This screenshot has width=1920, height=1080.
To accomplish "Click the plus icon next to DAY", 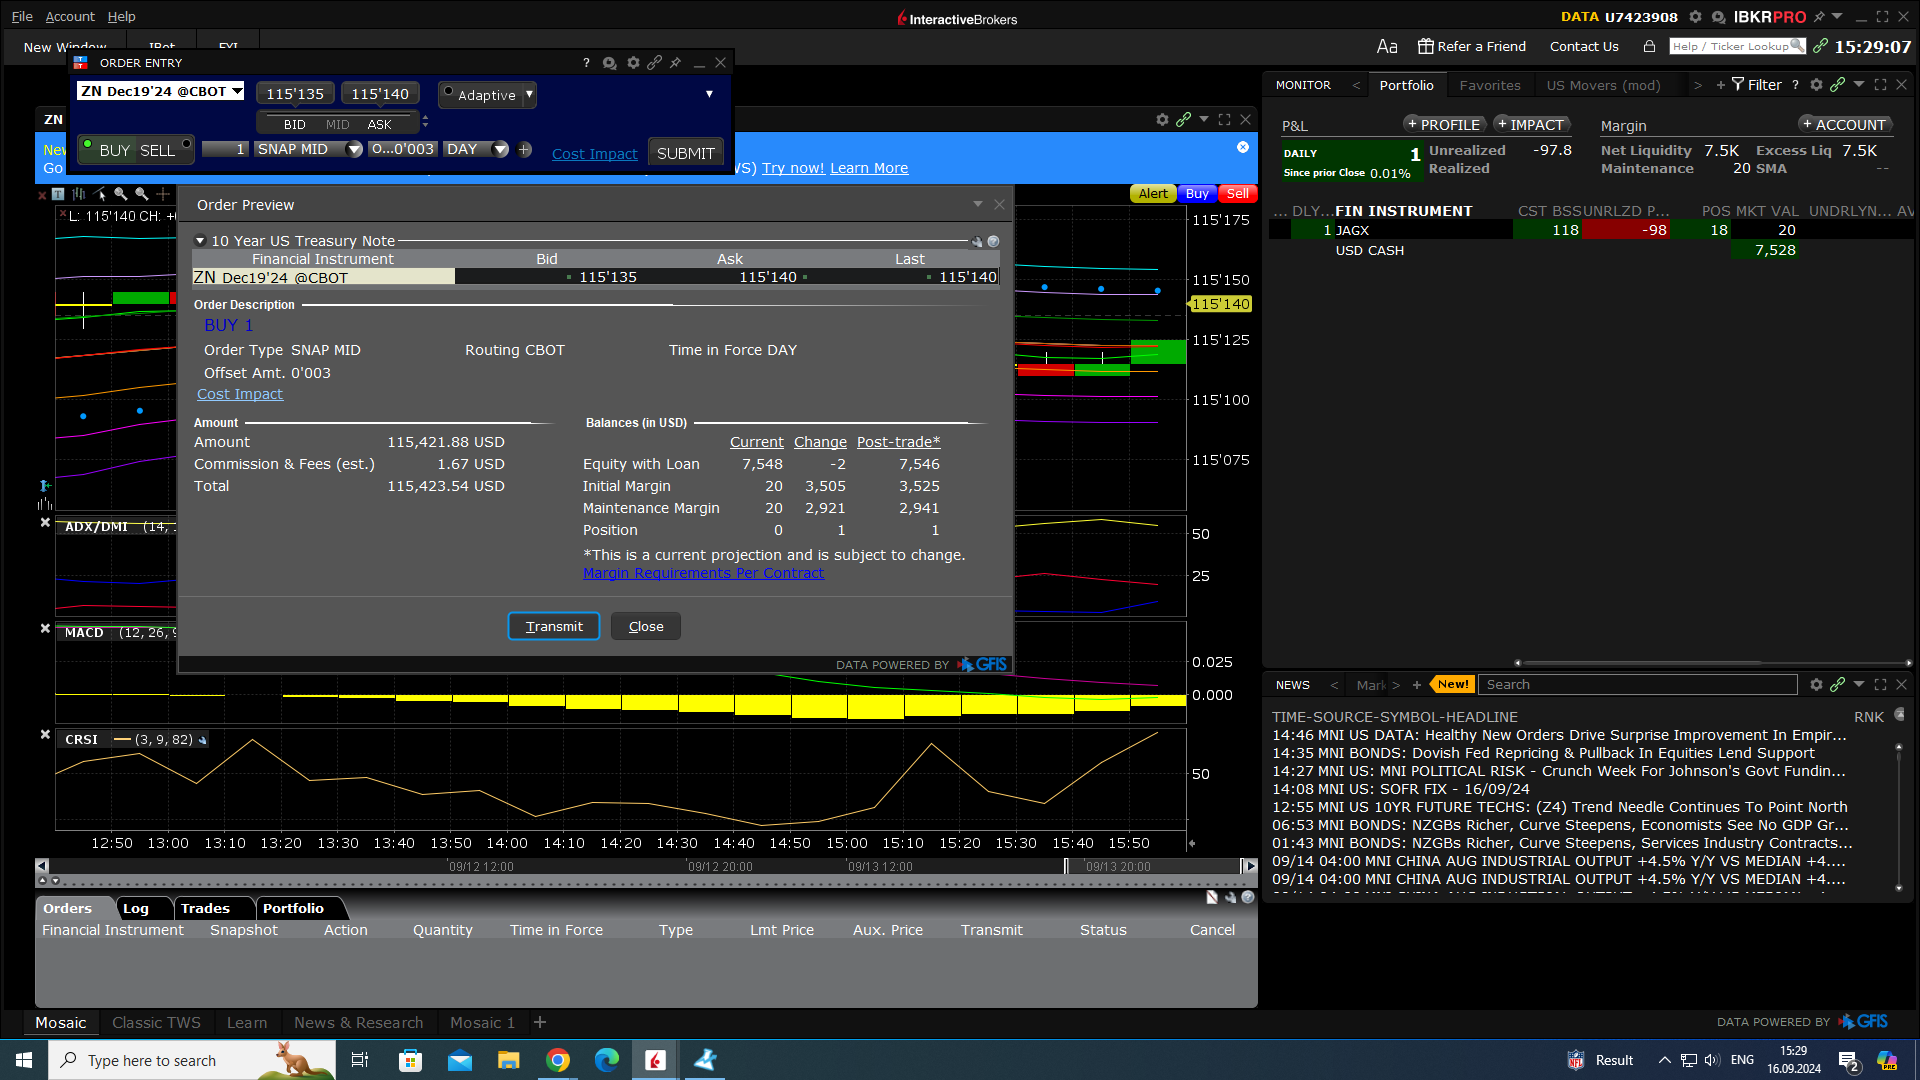I will click(525, 150).
